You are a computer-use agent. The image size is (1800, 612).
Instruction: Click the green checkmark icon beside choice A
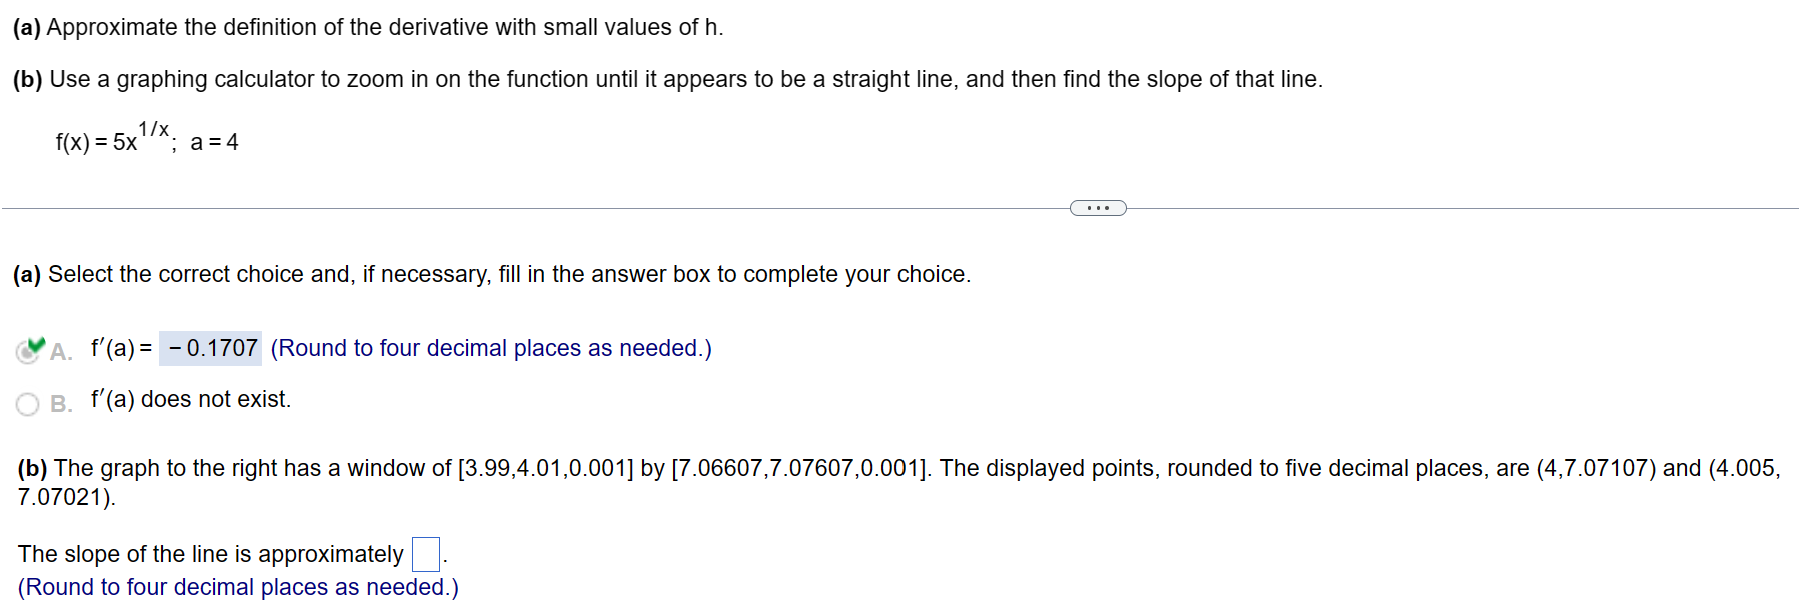click(38, 342)
